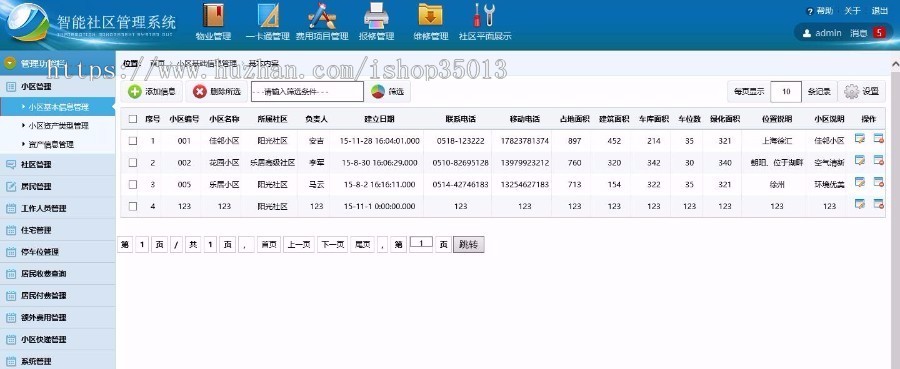
Task: Click the system logo at top left
Action: pyautogui.click(x=27, y=22)
